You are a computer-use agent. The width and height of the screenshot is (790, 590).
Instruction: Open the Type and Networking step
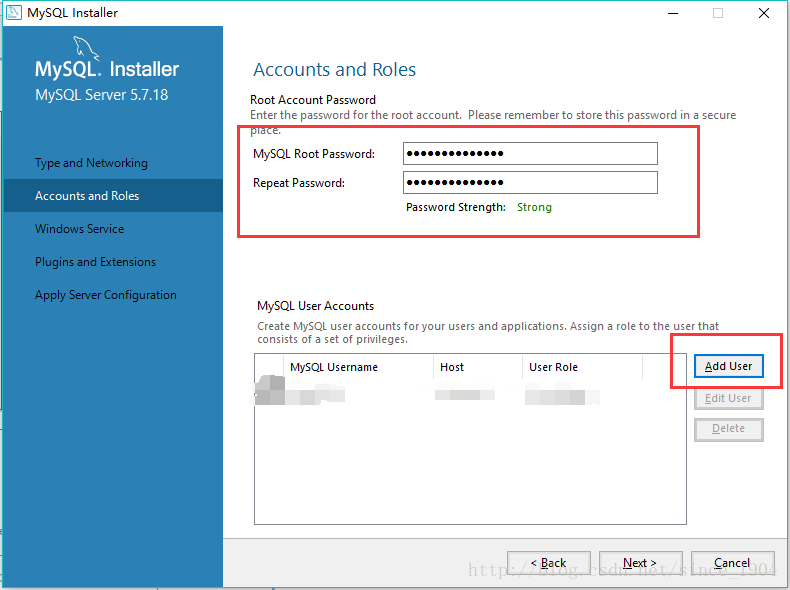click(91, 163)
